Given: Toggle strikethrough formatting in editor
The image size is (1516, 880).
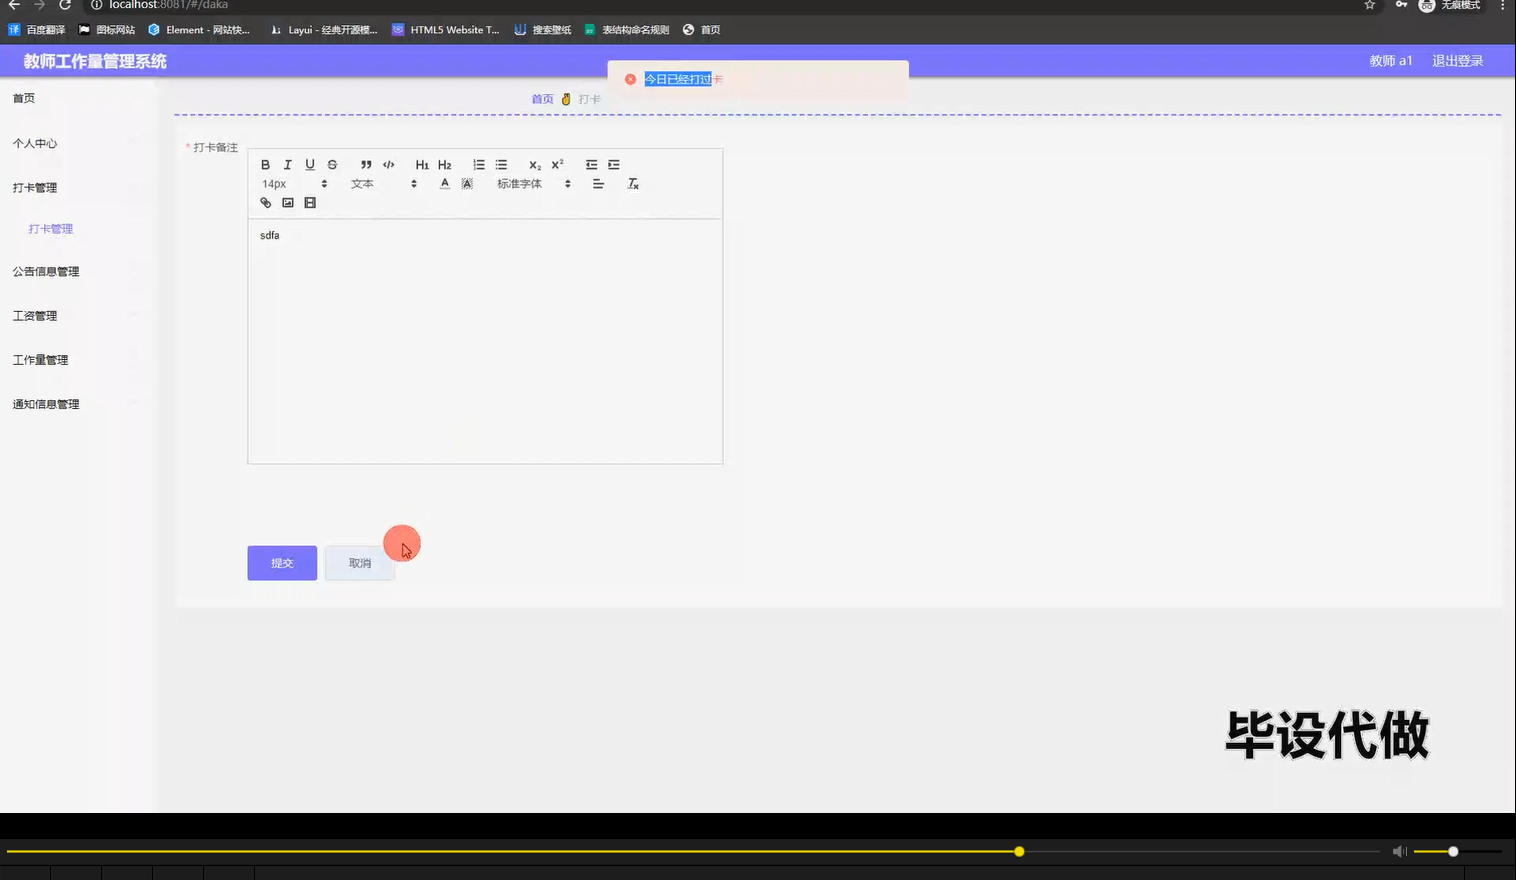Looking at the screenshot, I should pyautogui.click(x=332, y=165).
